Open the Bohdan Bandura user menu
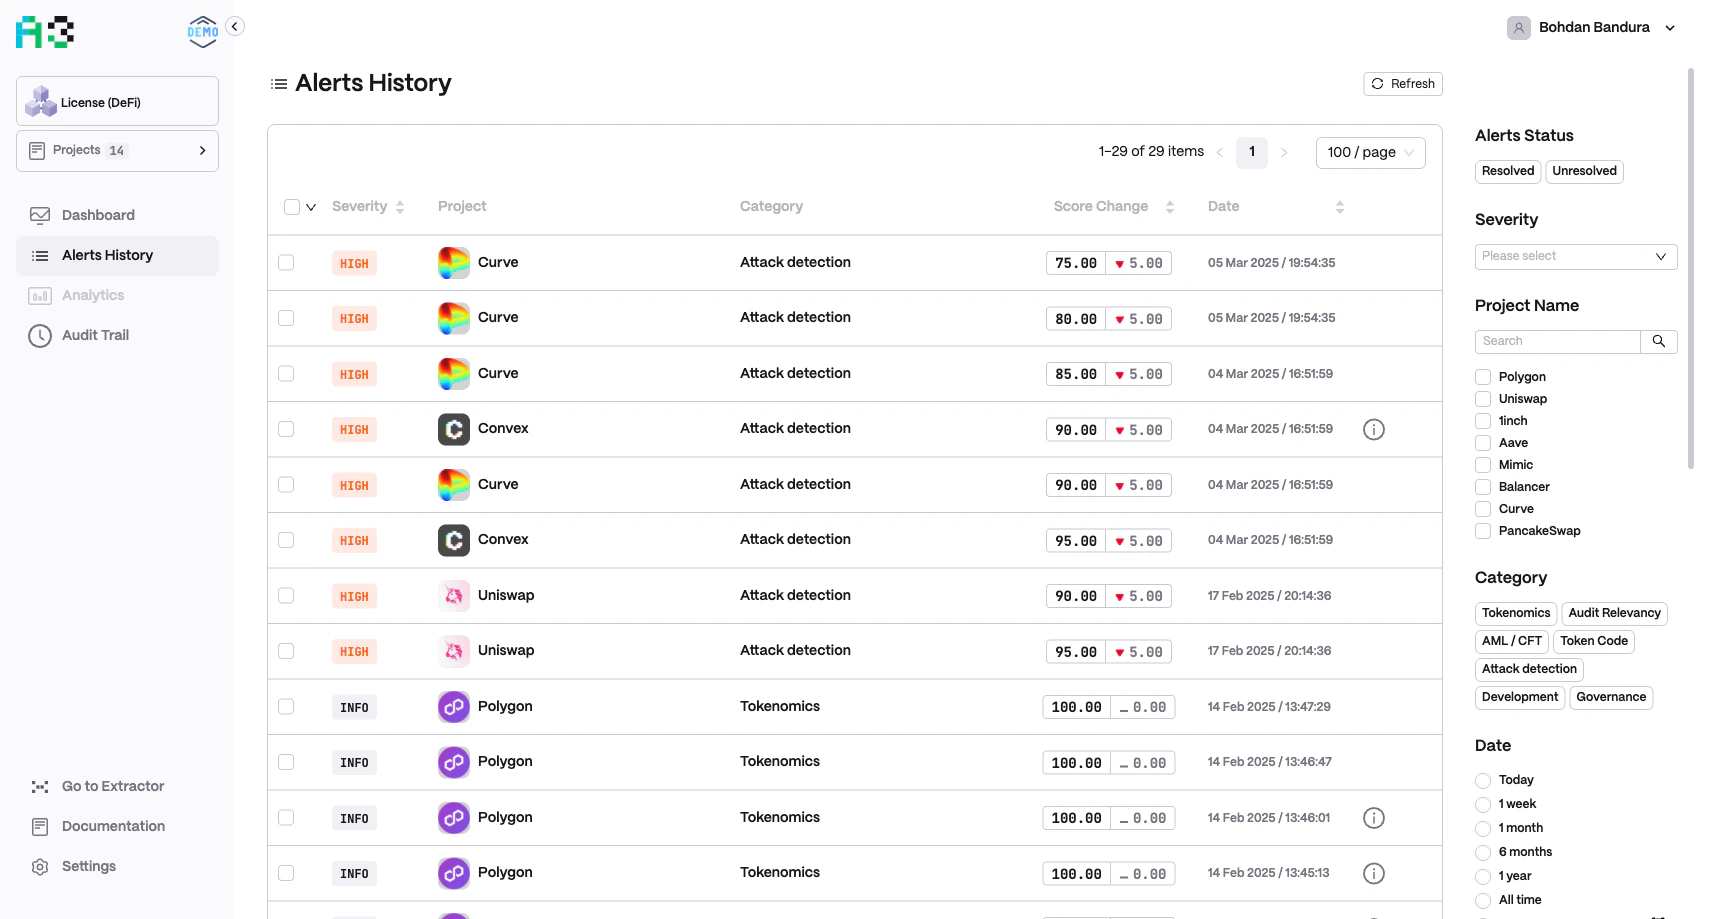 tap(1592, 28)
